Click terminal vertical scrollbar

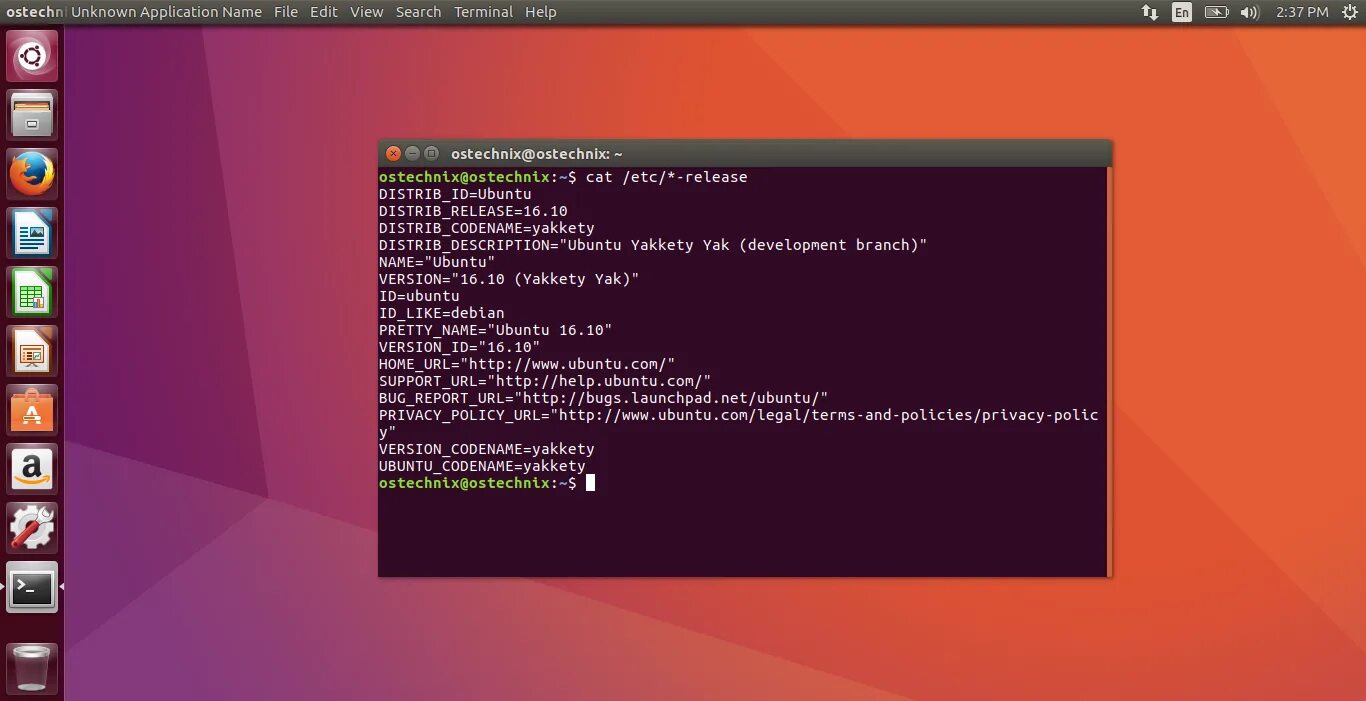(x=1109, y=371)
